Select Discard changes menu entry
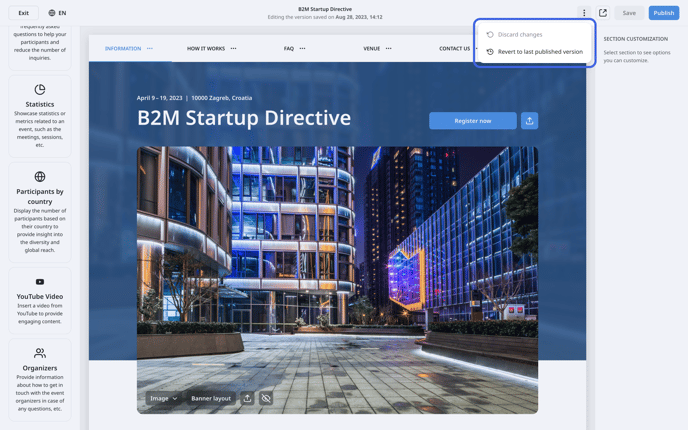Viewport: 688px width, 430px height. [534, 34]
